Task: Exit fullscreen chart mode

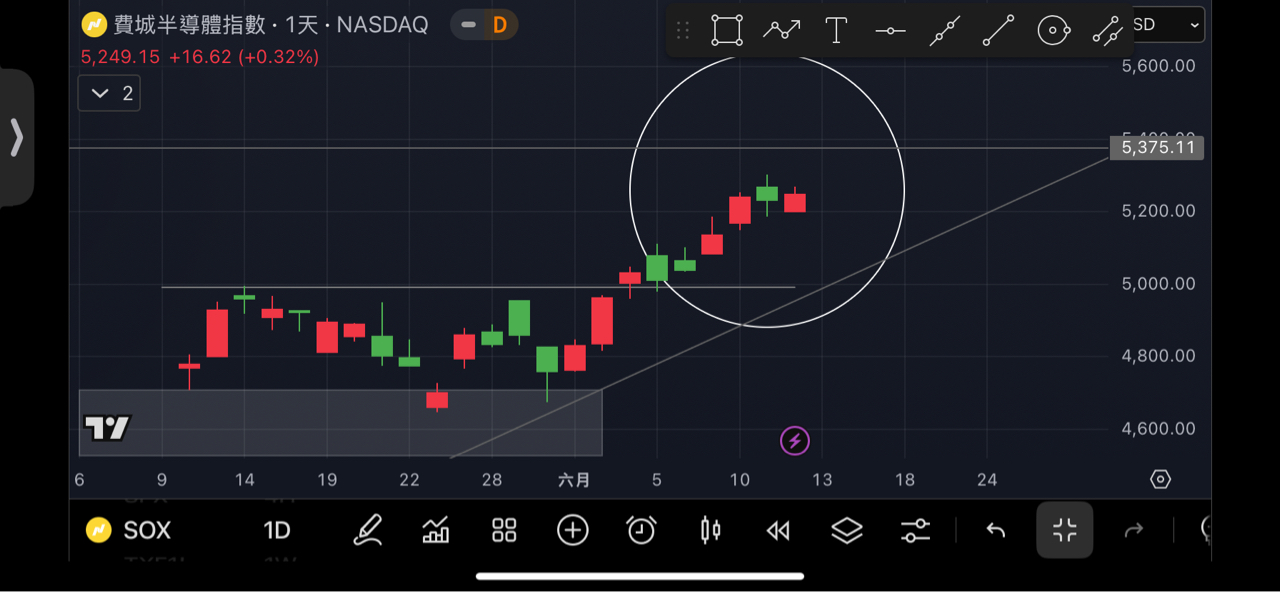Action: pyautogui.click(x=1065, y=530)
